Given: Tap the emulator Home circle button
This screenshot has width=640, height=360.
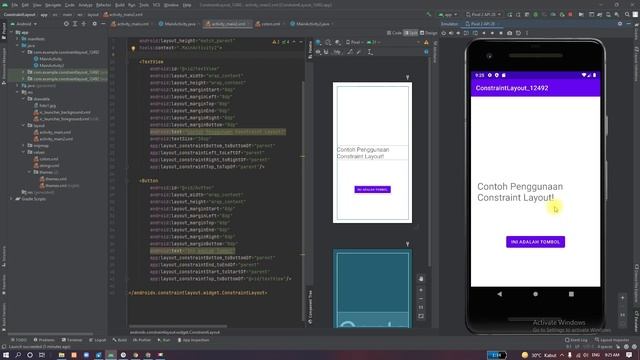Looking at the screenshot, I should click(x=535, y=294).
